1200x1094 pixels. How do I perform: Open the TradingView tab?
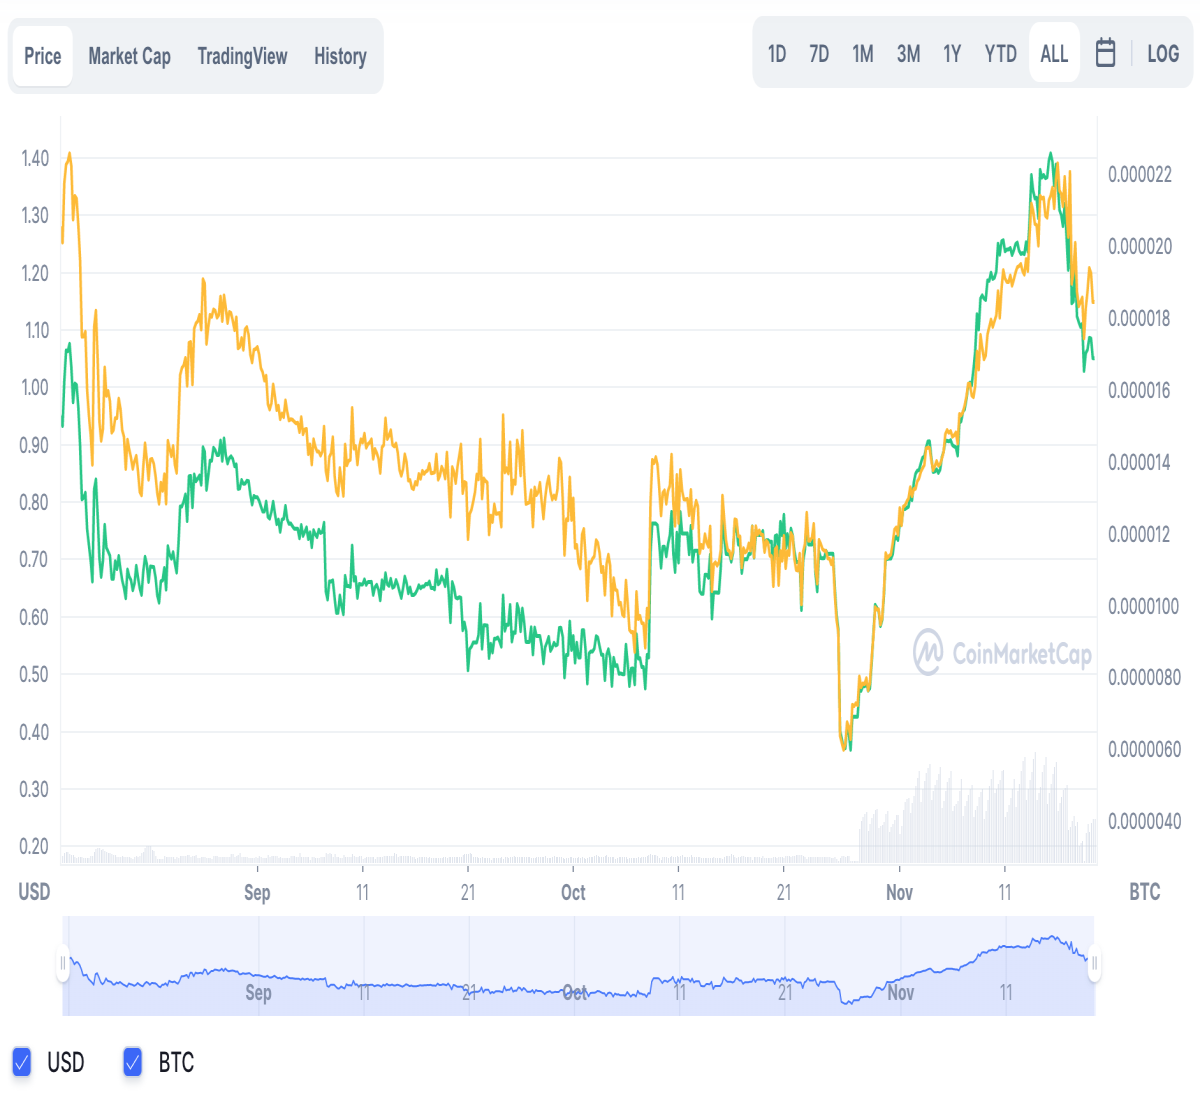coord(242,56)
